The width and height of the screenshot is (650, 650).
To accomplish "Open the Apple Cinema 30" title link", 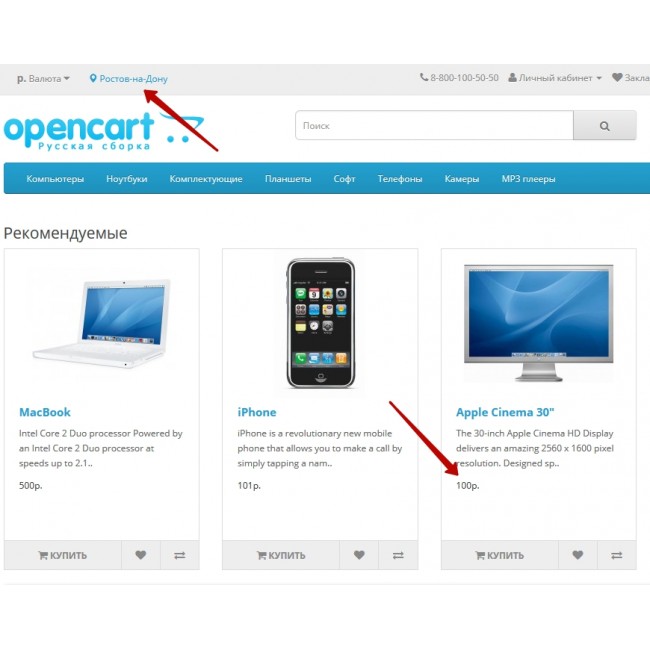I will pyautogui.click(x=505, y=412).
